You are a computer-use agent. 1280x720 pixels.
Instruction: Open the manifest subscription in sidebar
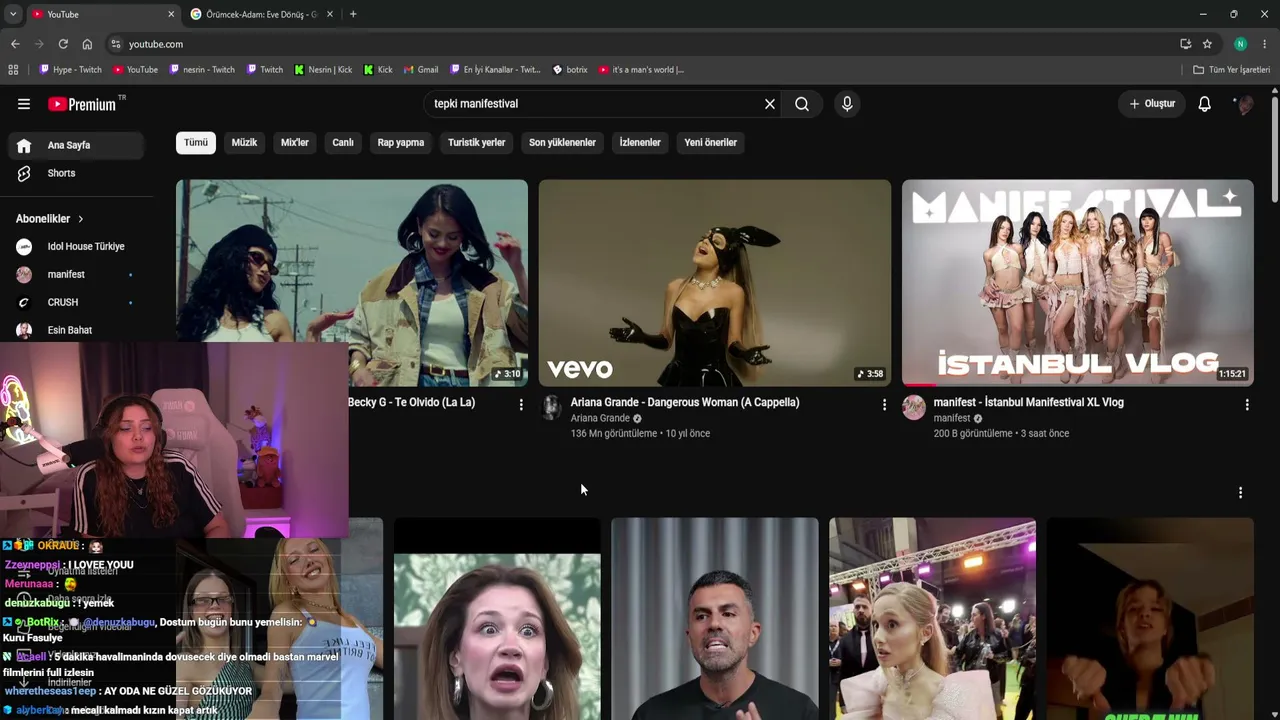click(x=76, y=274)
